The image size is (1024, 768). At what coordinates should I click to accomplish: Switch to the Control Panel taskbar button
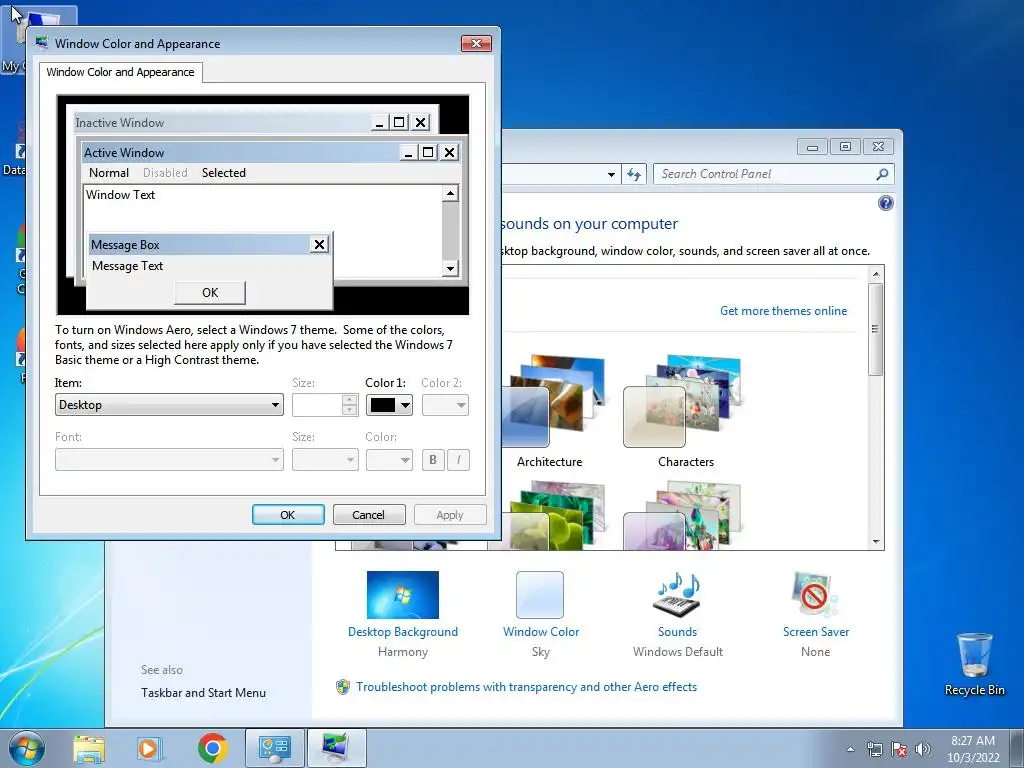tap(274, 748)
